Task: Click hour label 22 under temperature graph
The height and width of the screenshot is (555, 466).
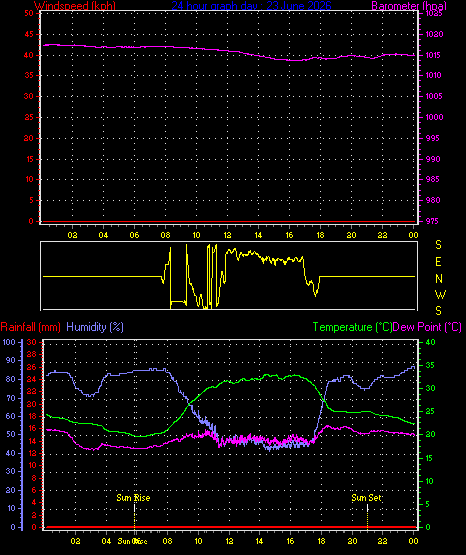Action: click(382, 541)
